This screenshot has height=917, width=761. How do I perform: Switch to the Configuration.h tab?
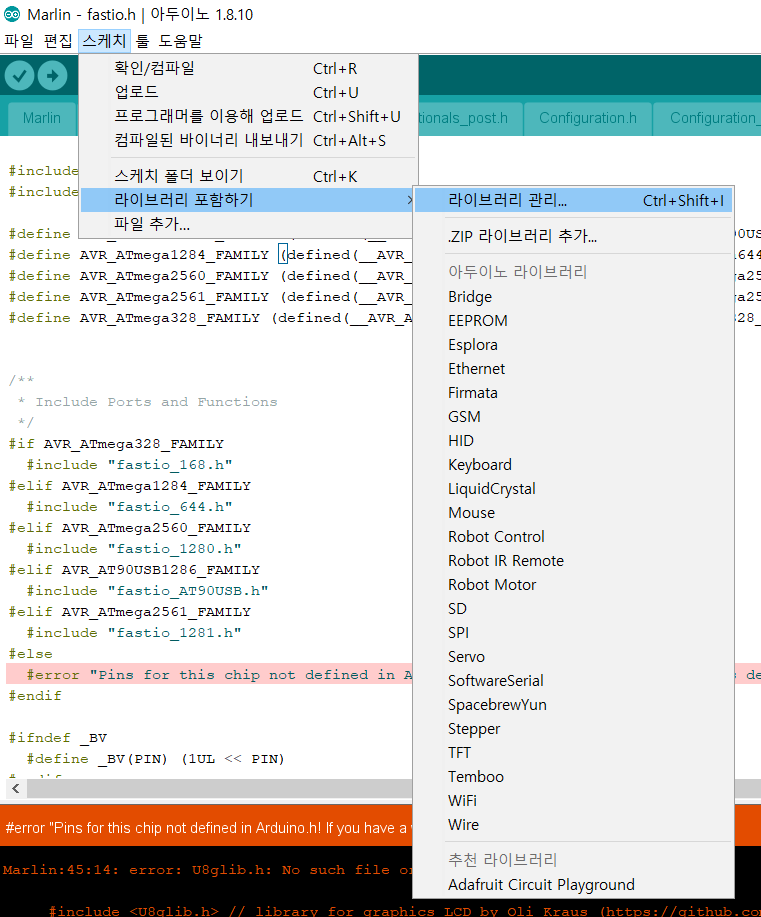(587, 118)
